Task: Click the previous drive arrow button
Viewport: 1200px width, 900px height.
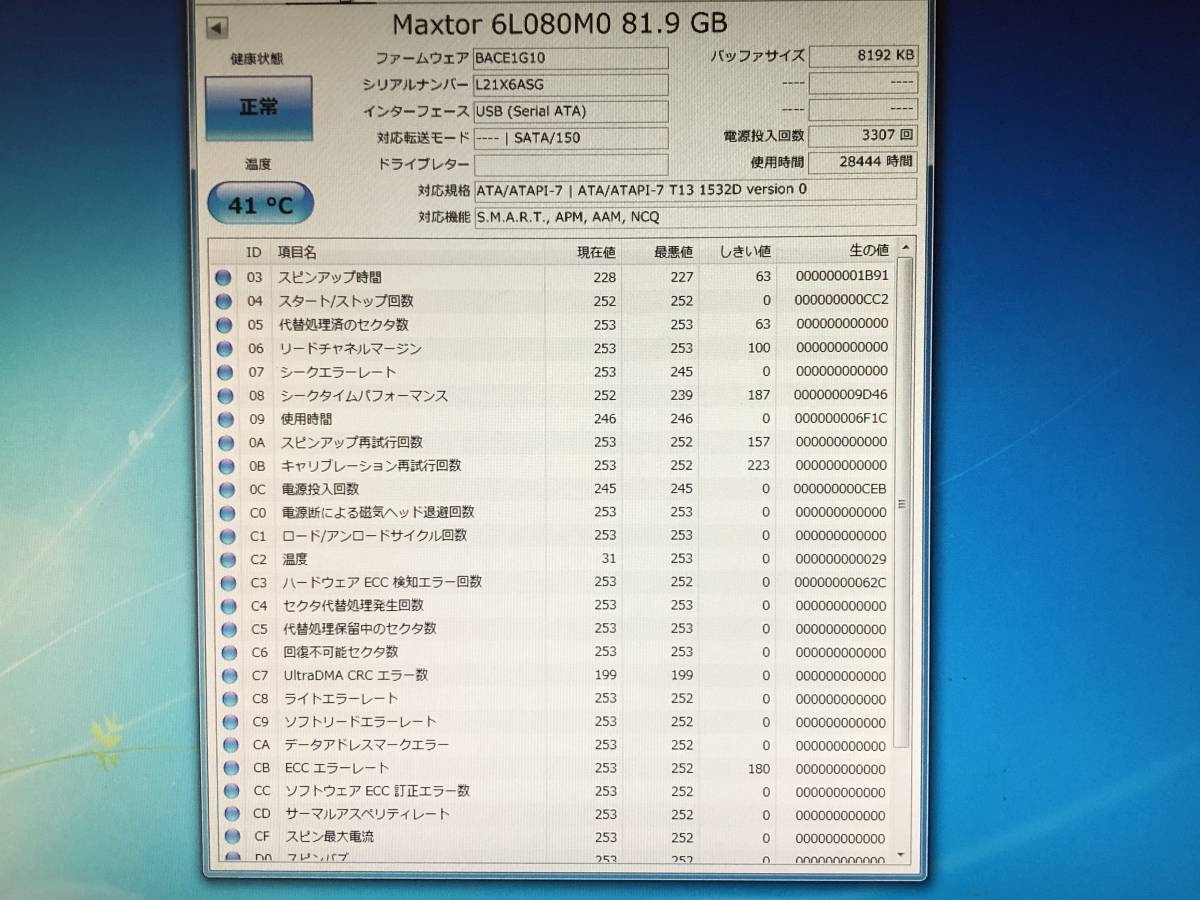Action: 219,28
